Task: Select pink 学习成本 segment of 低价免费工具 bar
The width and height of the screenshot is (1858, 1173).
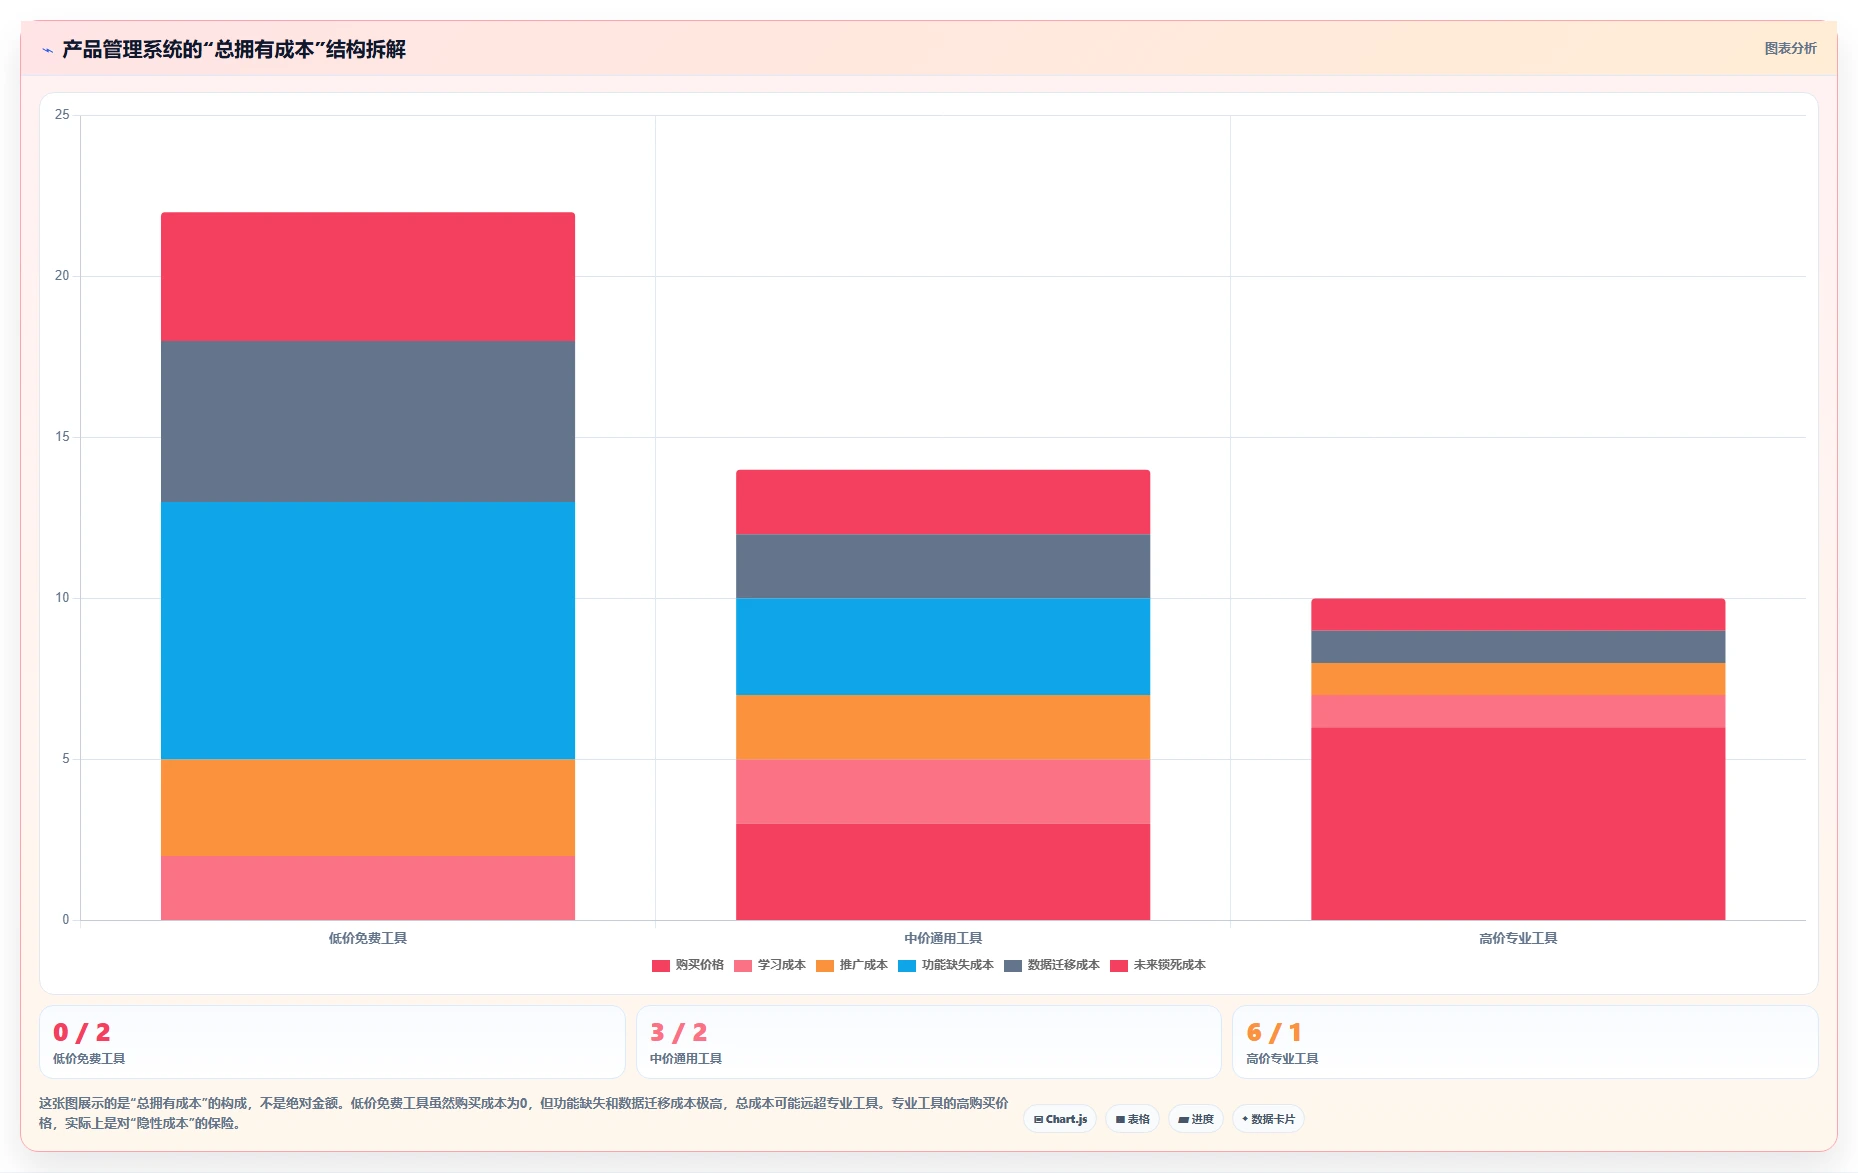Action: tap(368, 888)
